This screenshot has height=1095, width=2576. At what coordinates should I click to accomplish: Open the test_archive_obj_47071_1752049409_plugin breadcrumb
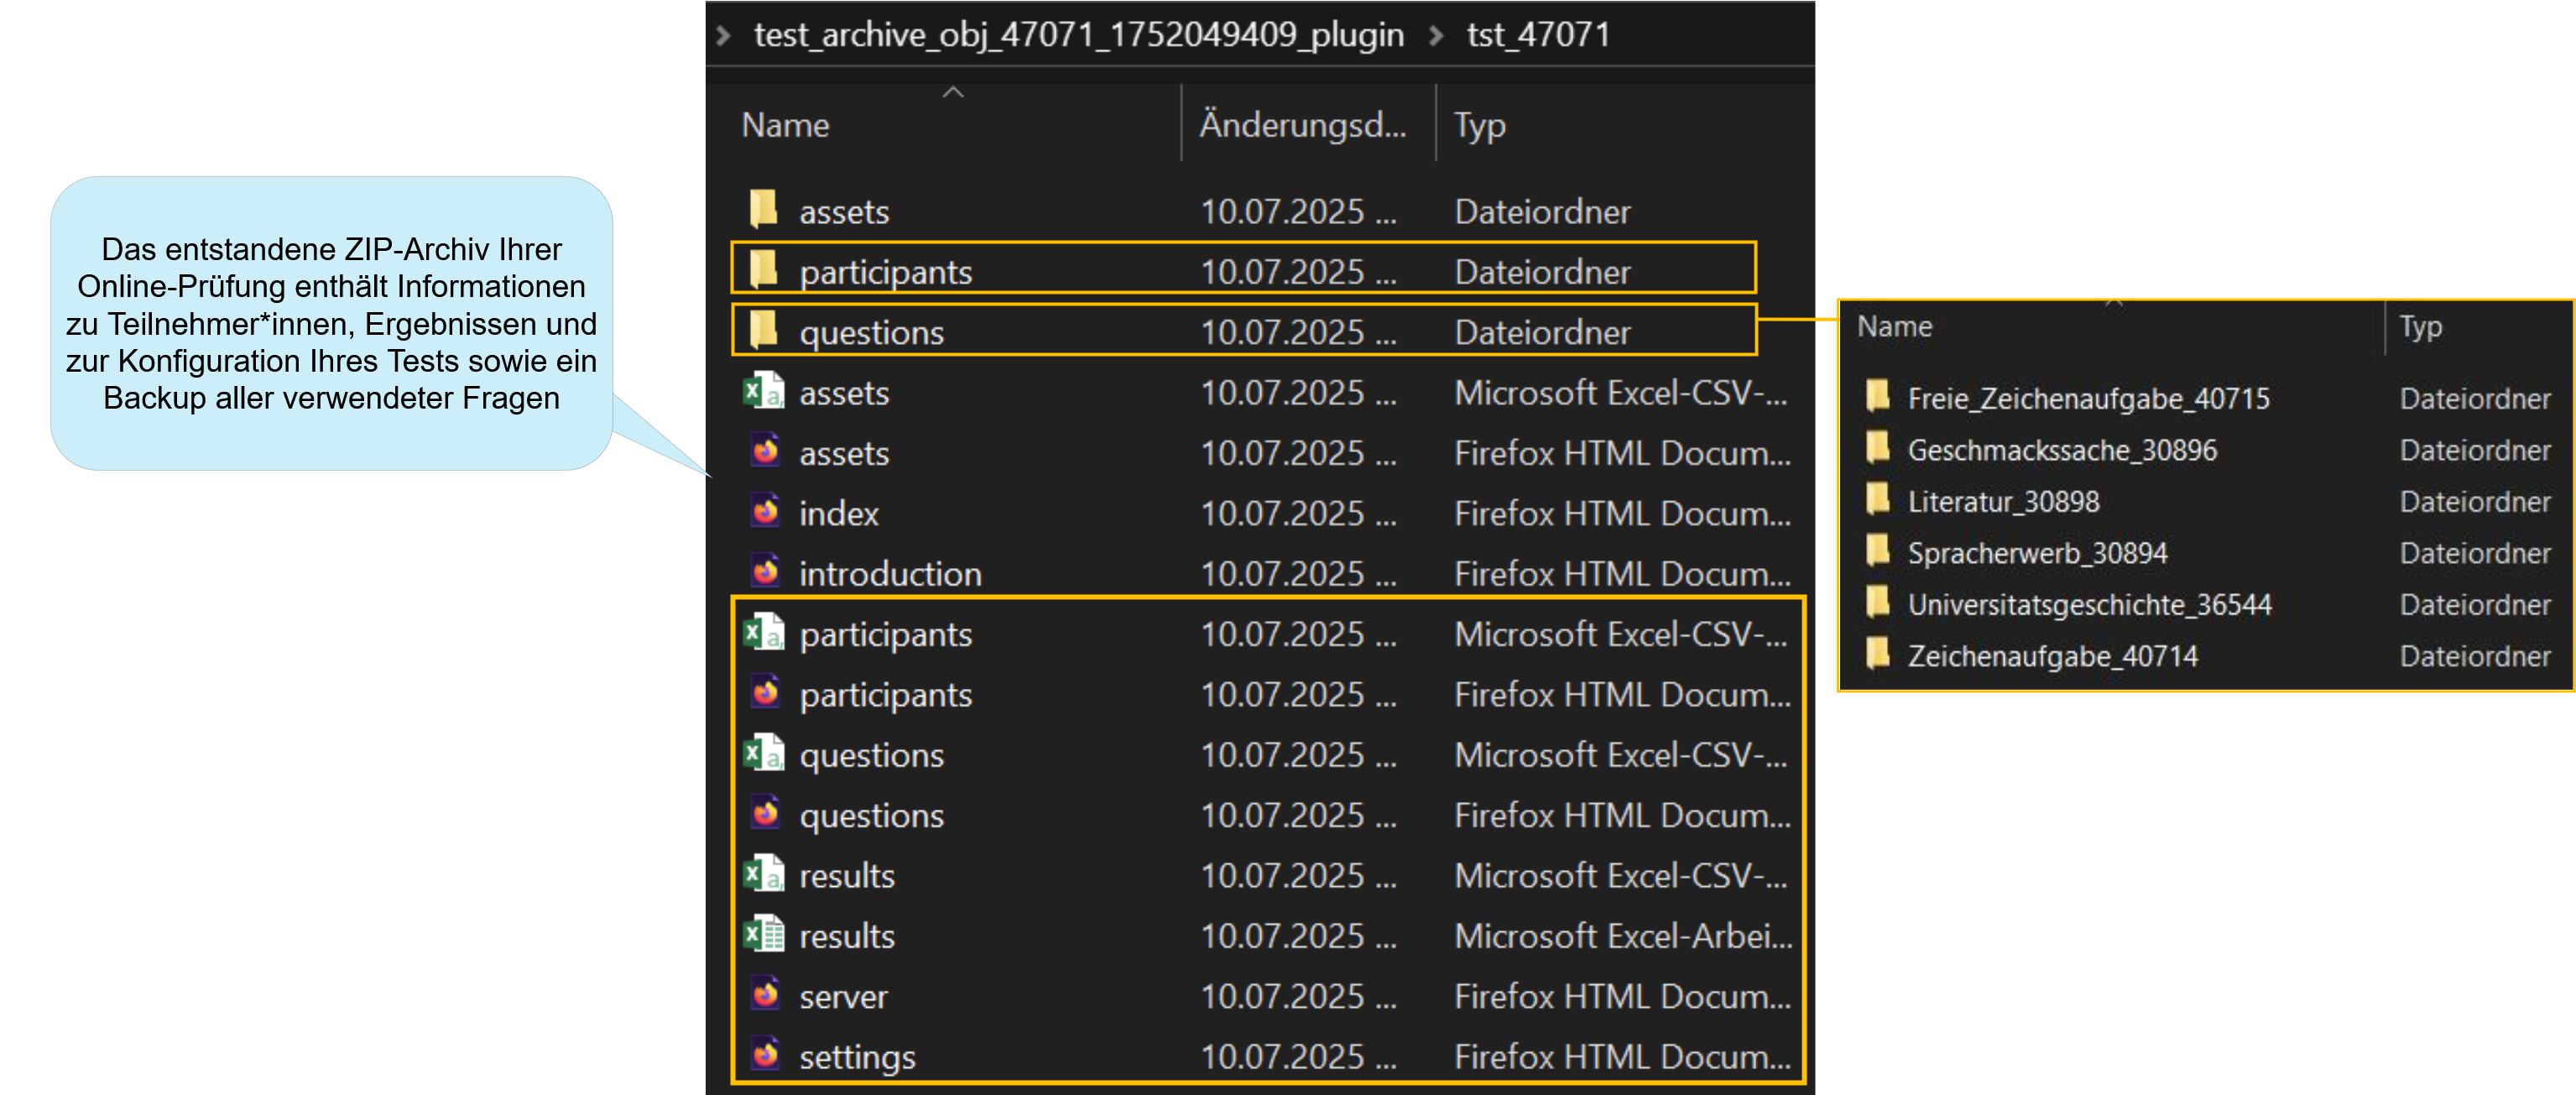point(1078,35)
